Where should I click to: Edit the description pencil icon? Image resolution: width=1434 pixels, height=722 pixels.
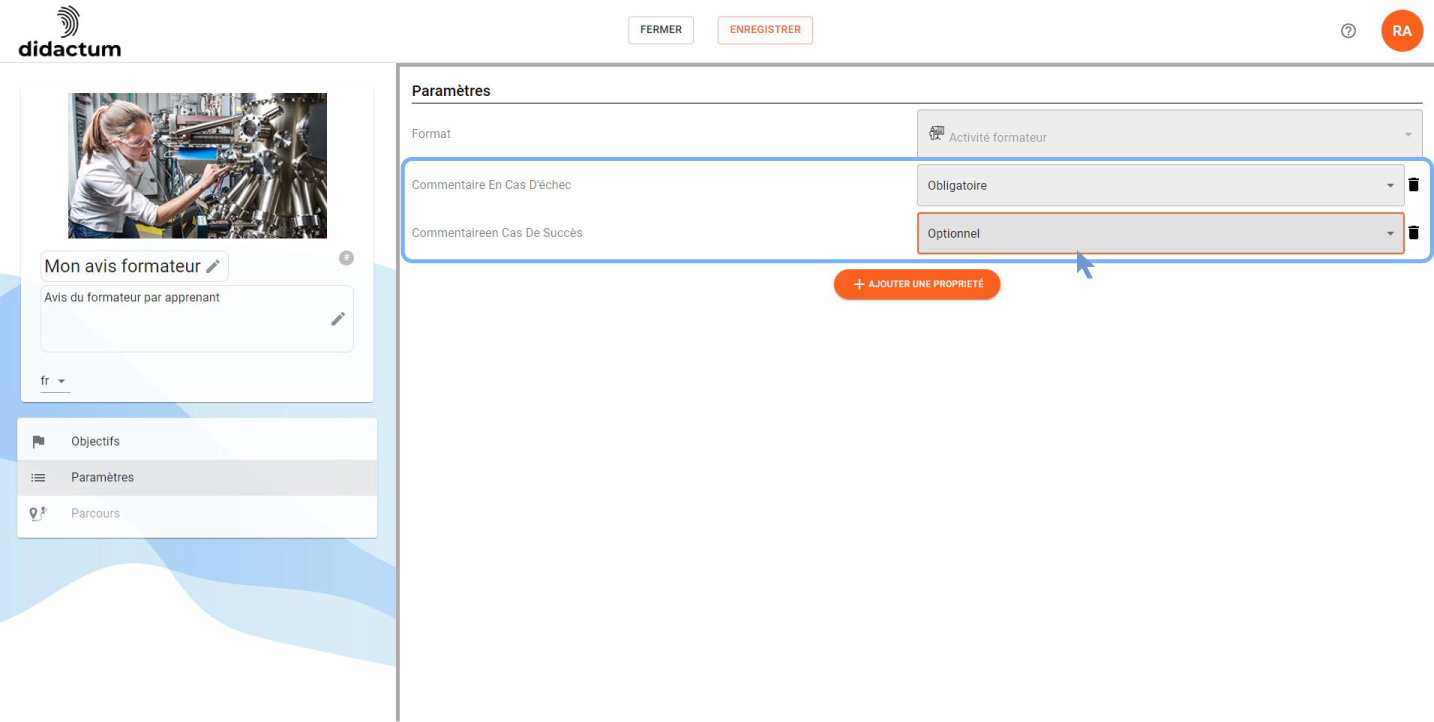tap(338, 319)
